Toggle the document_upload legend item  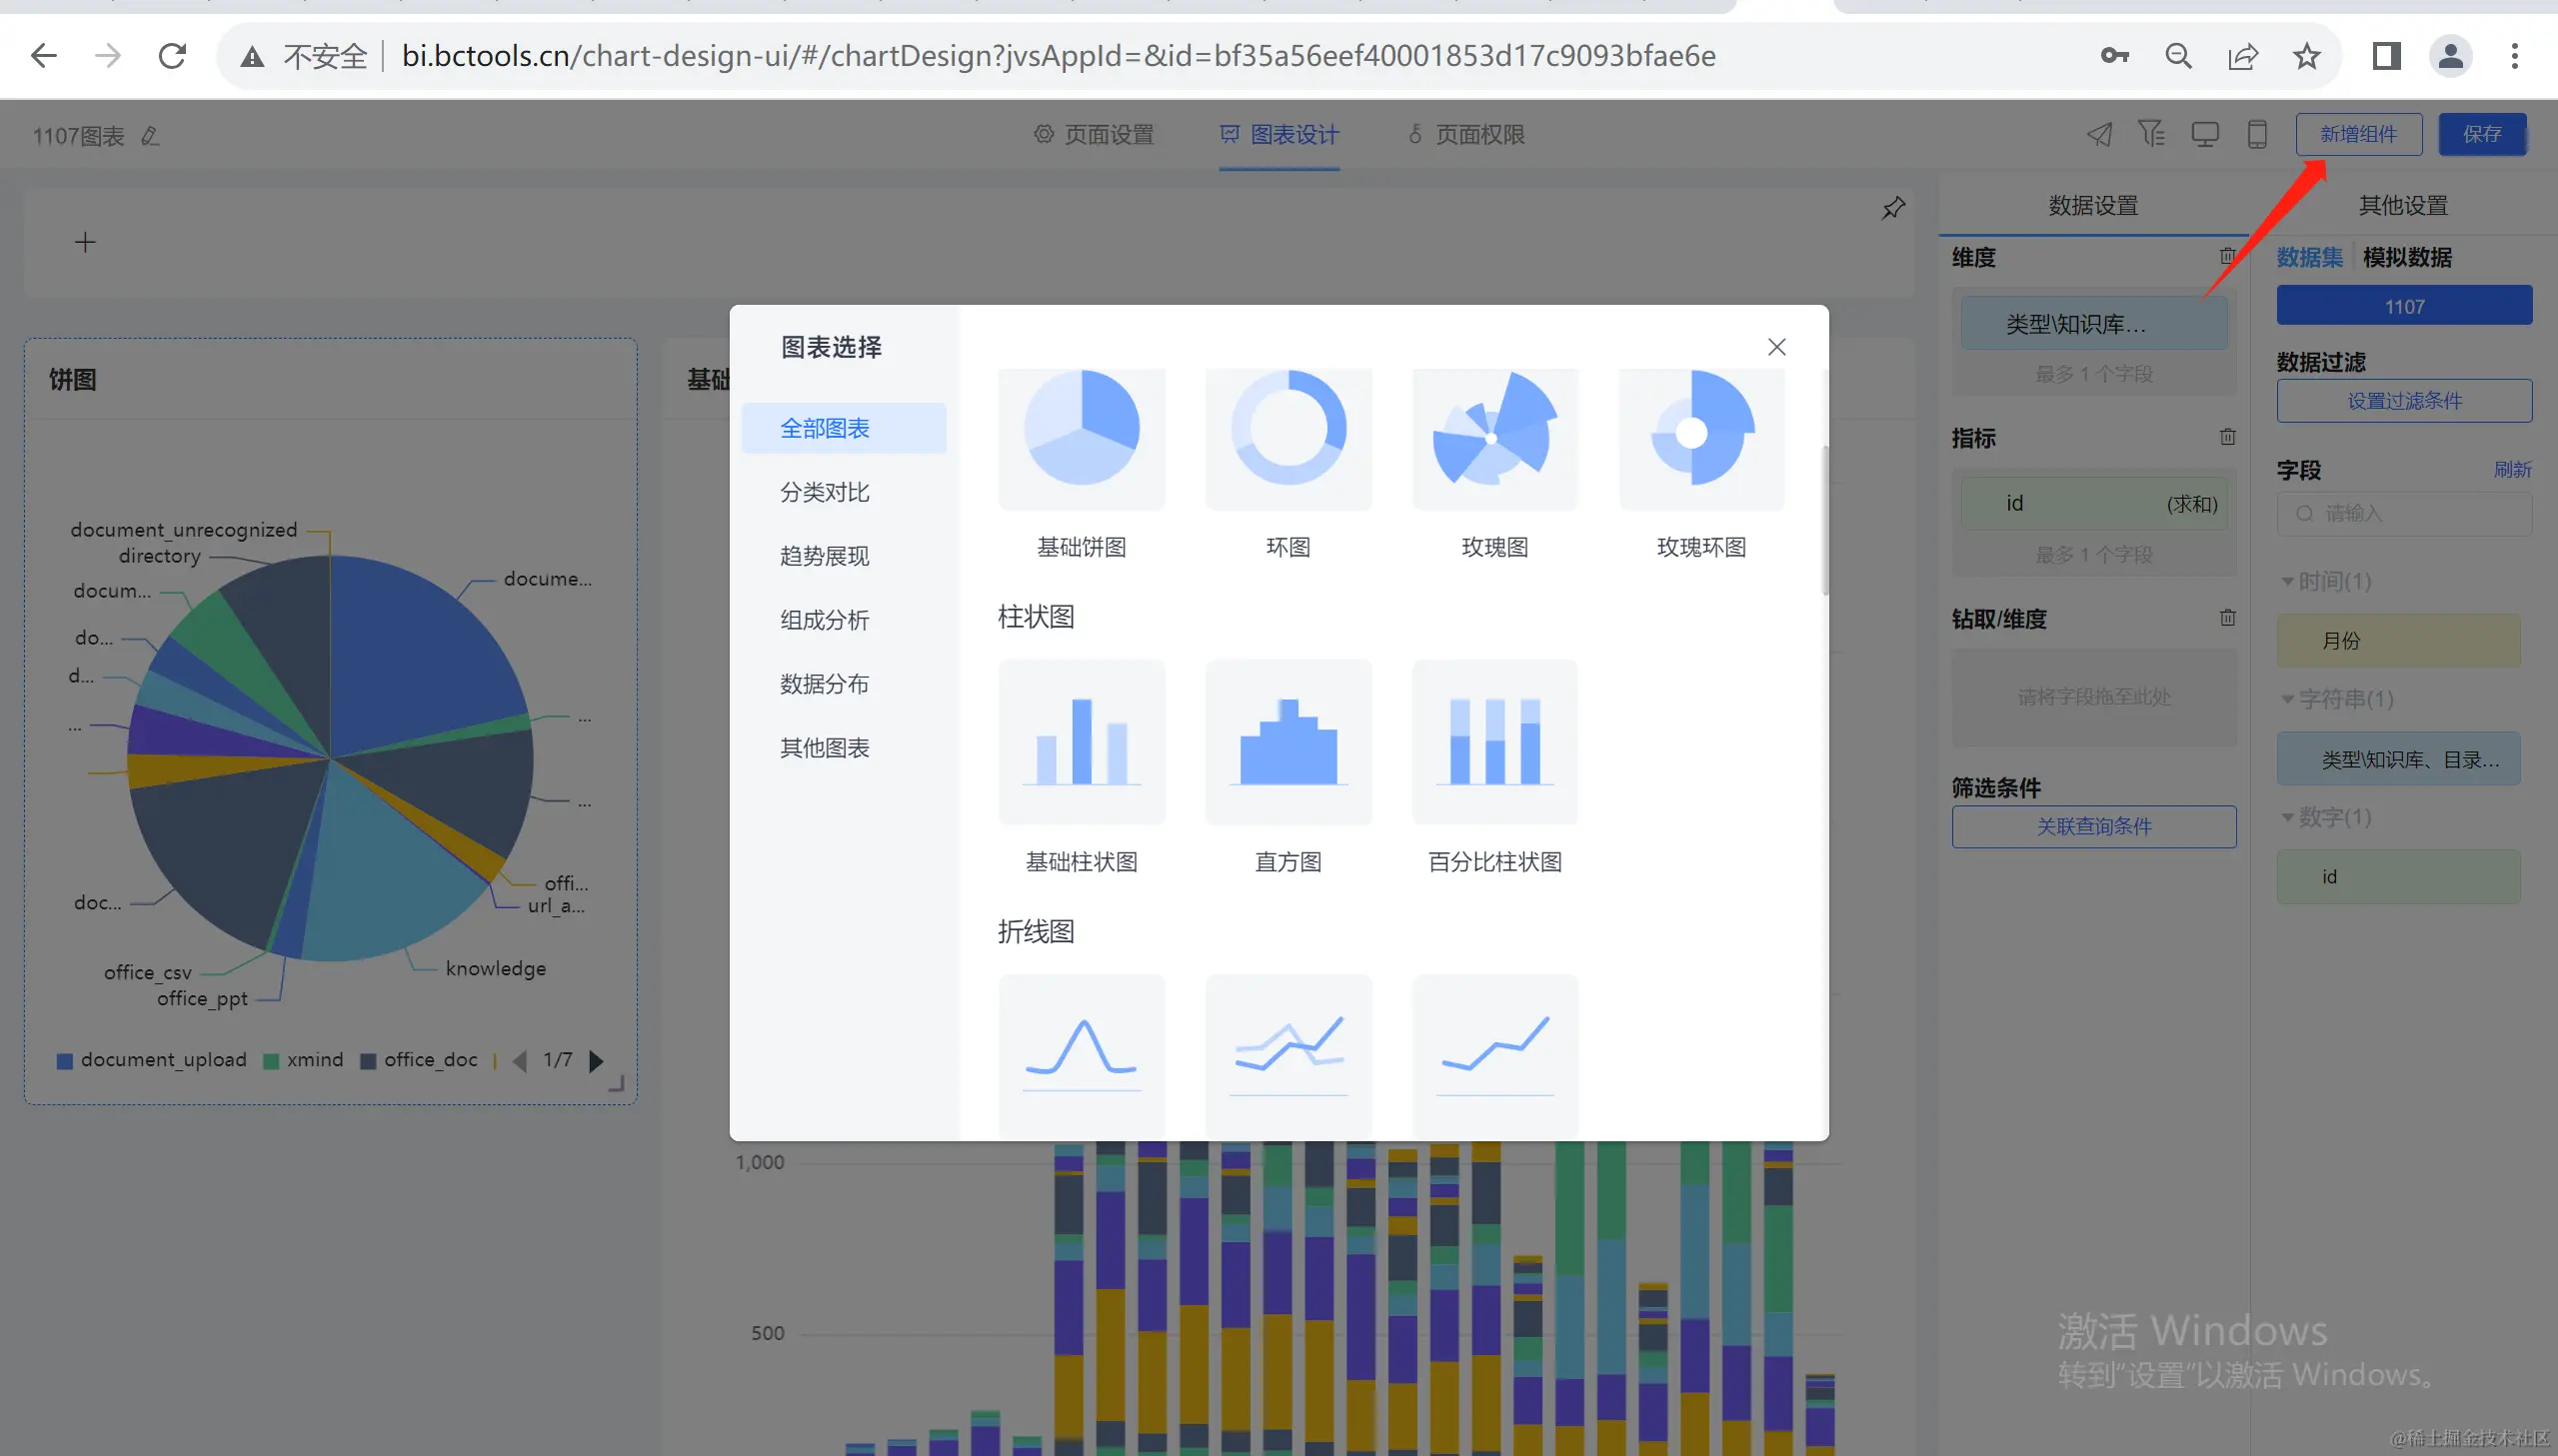click(x=152, y=1060)
